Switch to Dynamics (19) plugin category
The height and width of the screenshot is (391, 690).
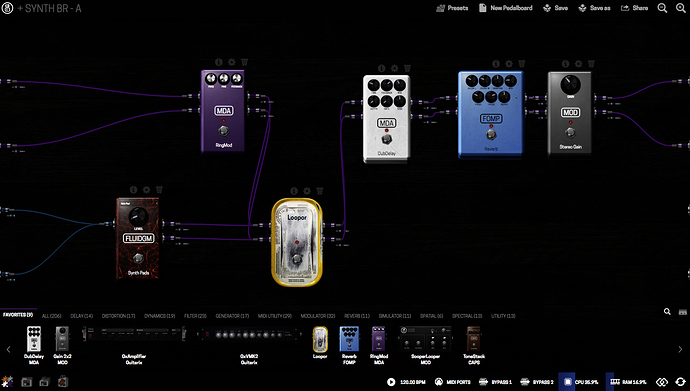point(160,316)
